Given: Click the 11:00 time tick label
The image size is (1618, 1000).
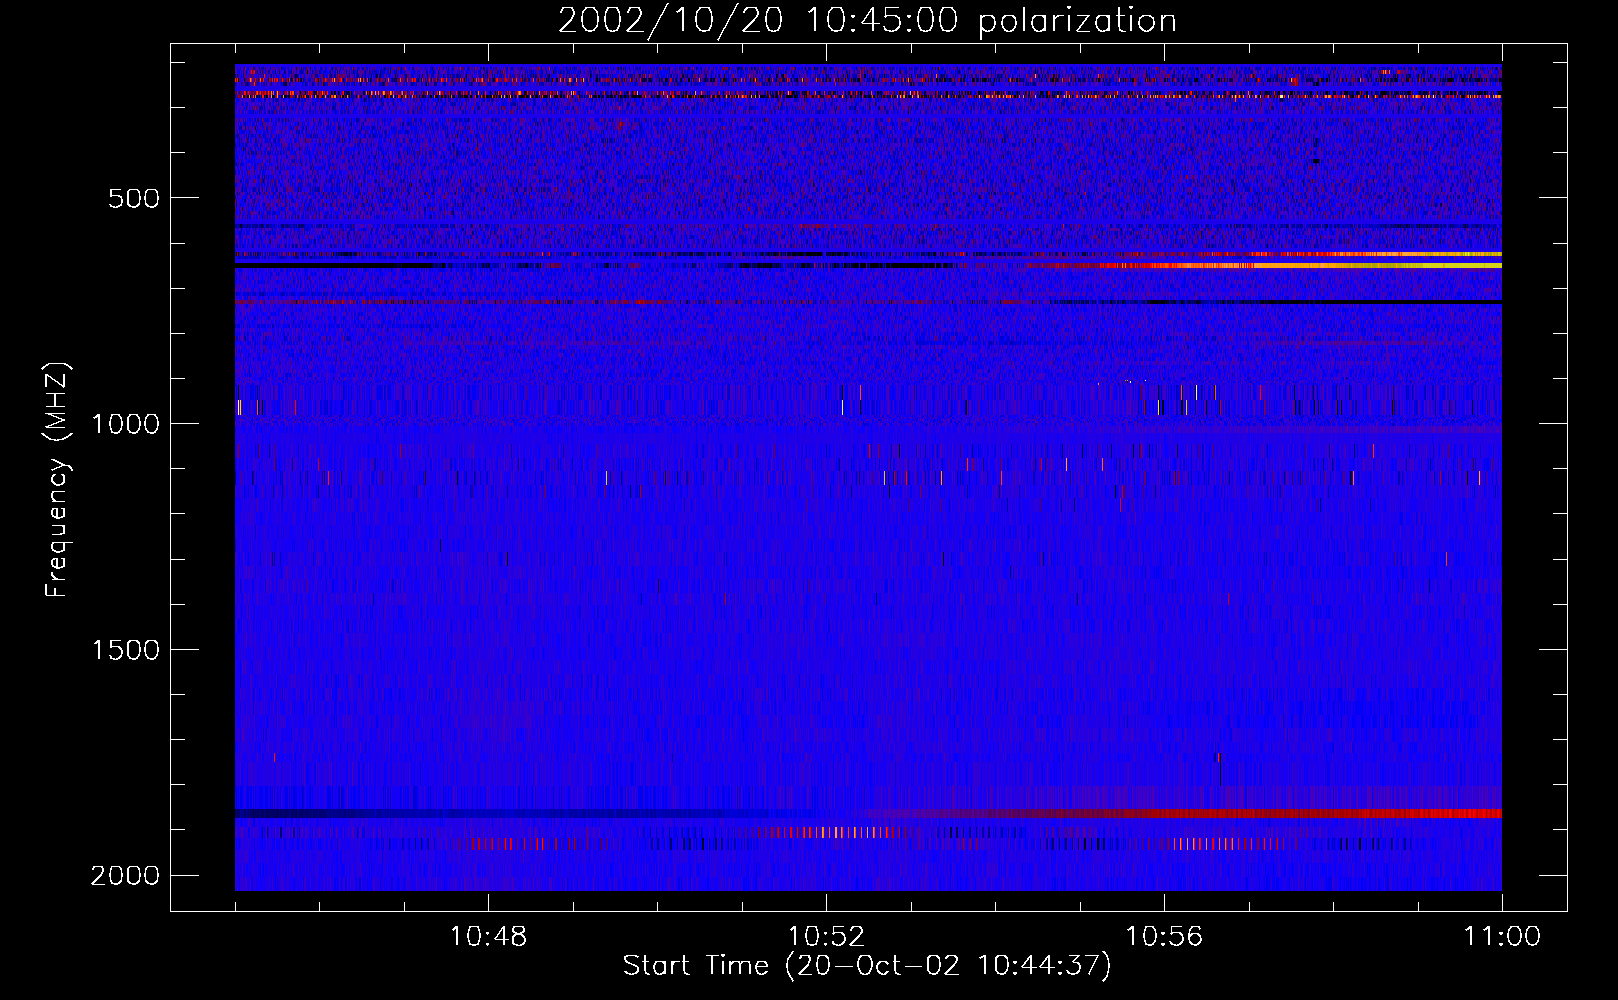Looking at the screenshot, I should click(x=1502, y=937).
